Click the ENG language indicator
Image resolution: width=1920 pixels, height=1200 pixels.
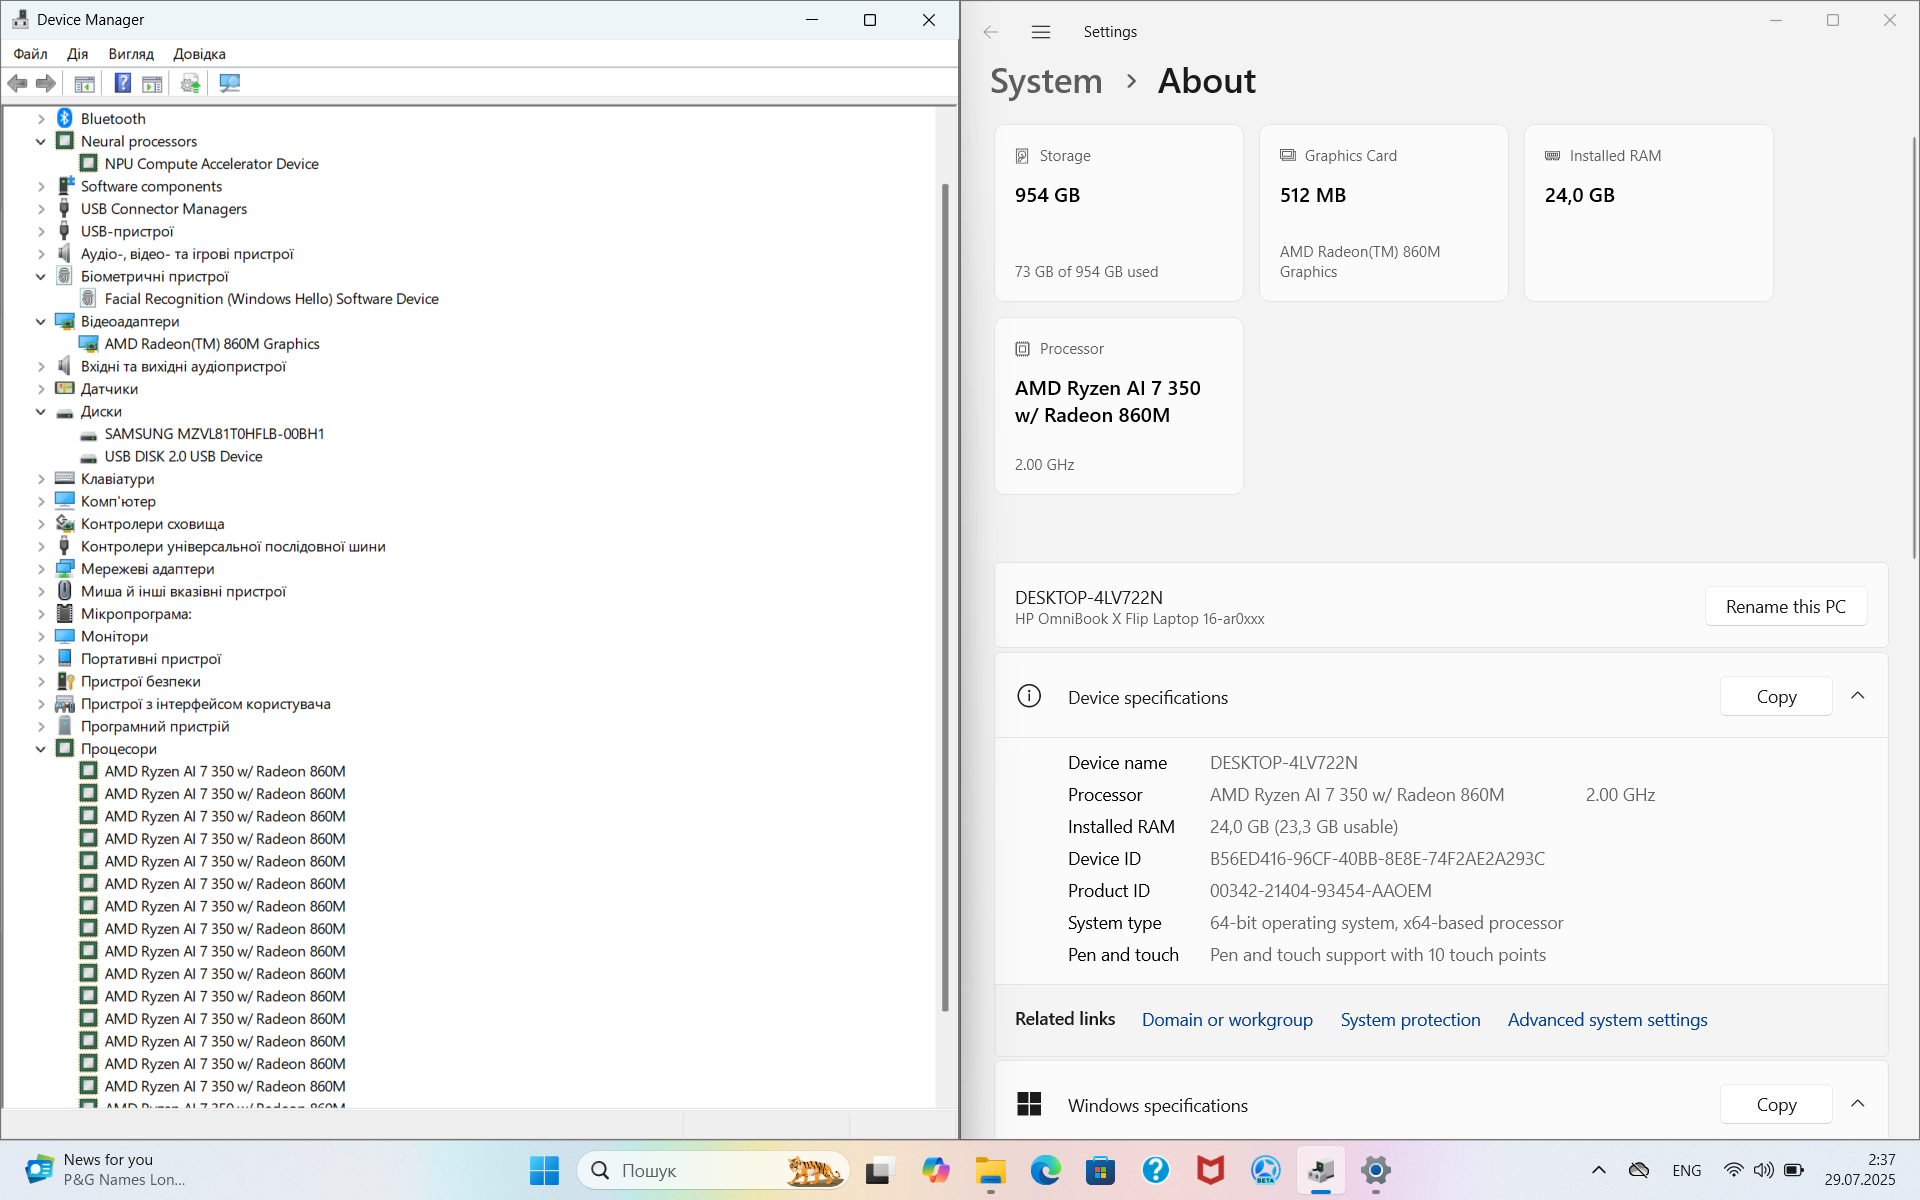1686,1170
